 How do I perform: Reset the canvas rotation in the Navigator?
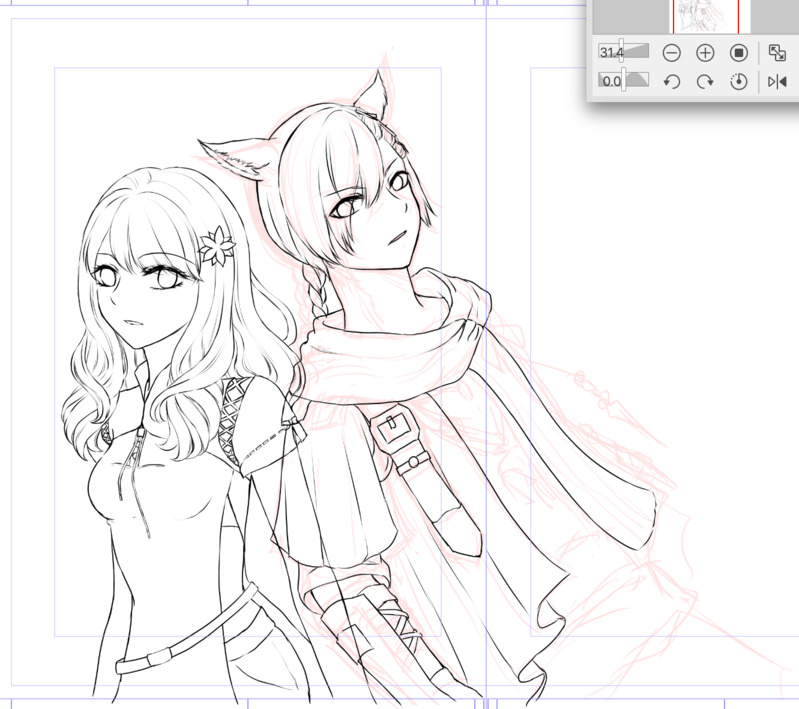(739, 82)
